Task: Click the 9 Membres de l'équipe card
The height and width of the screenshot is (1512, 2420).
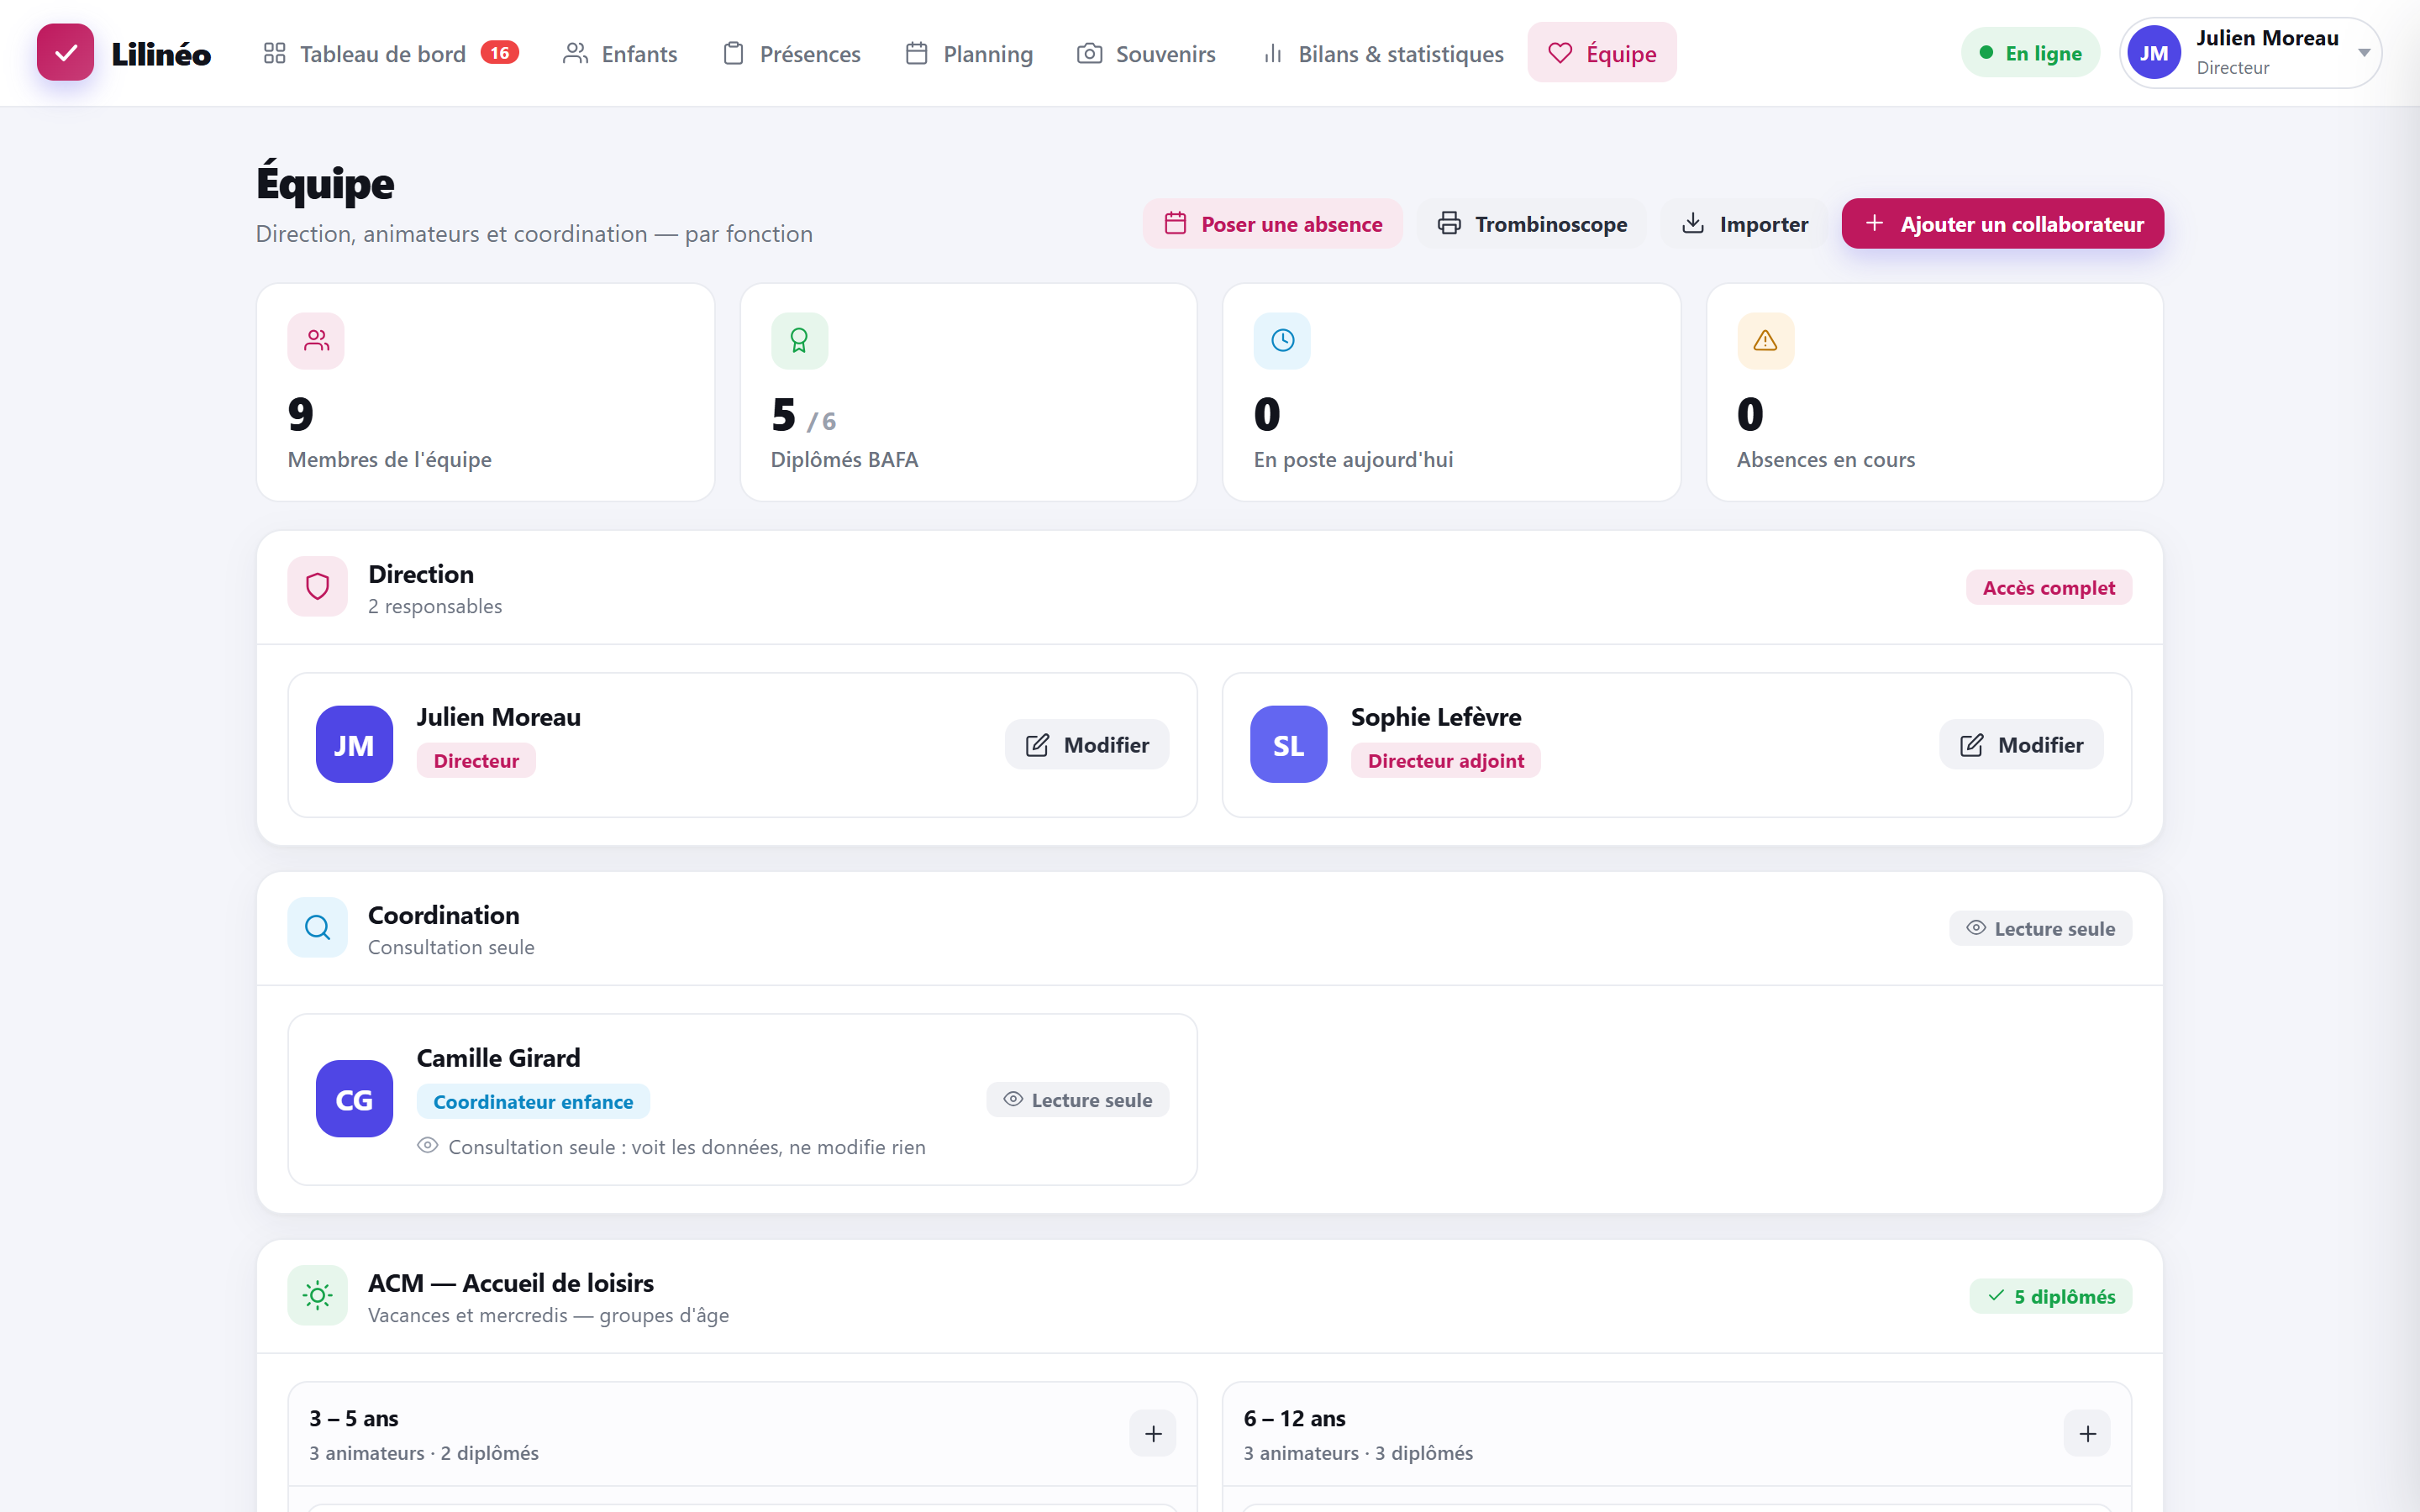Action: point(485,392)
